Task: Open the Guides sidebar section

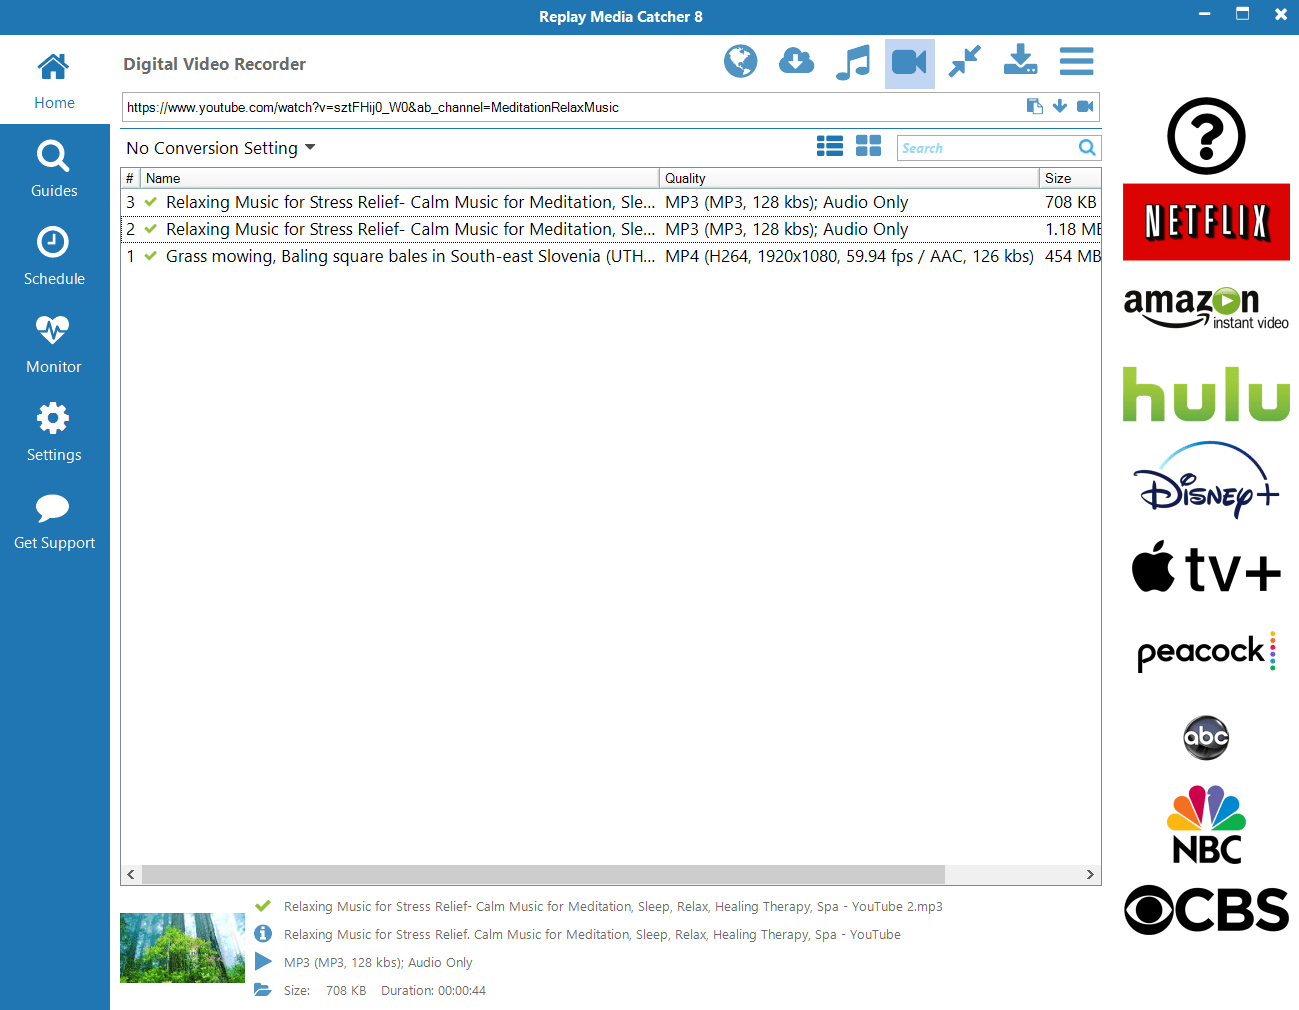Action: tap(54, 169)
